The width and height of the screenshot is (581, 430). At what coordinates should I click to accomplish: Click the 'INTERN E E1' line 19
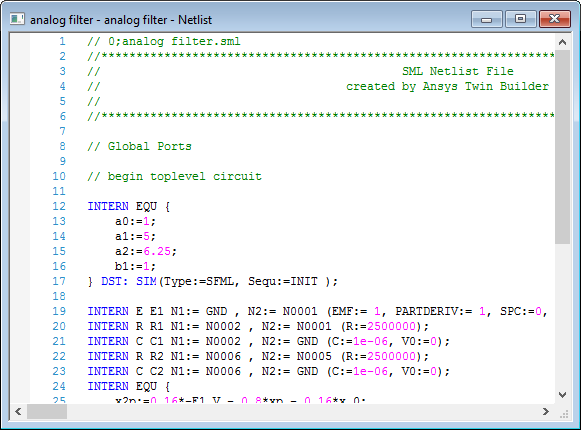(x=317, y=311)
